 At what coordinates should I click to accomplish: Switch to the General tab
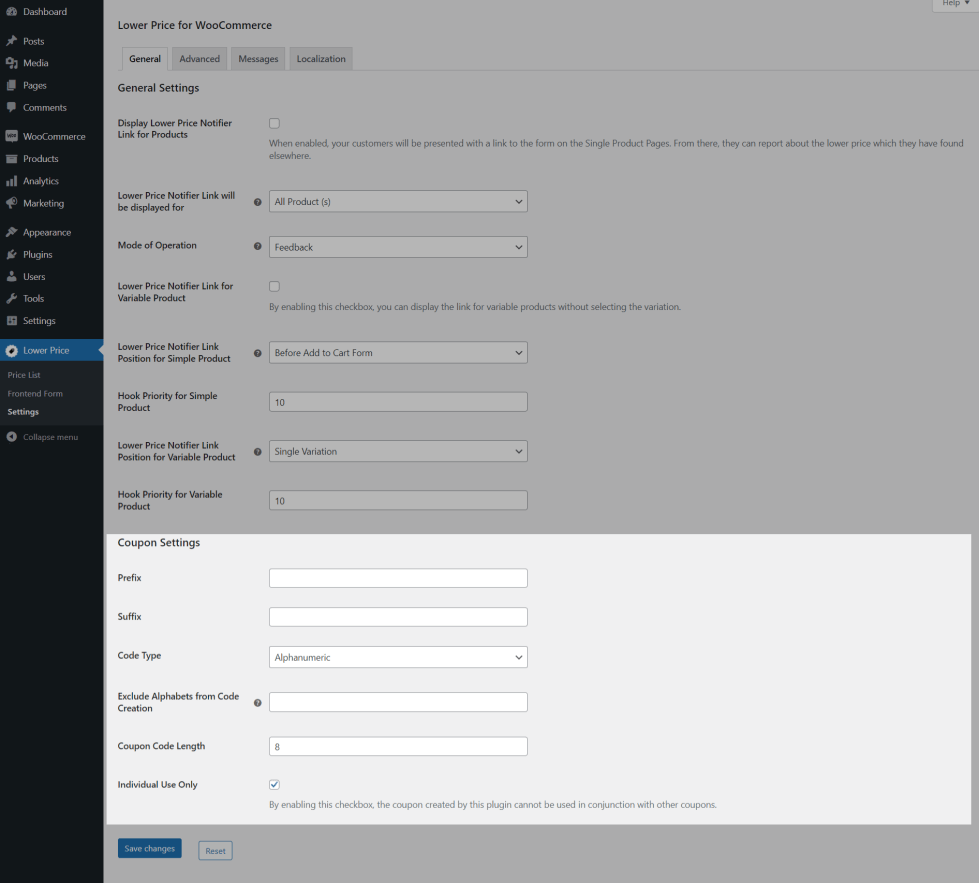(145, 59)
